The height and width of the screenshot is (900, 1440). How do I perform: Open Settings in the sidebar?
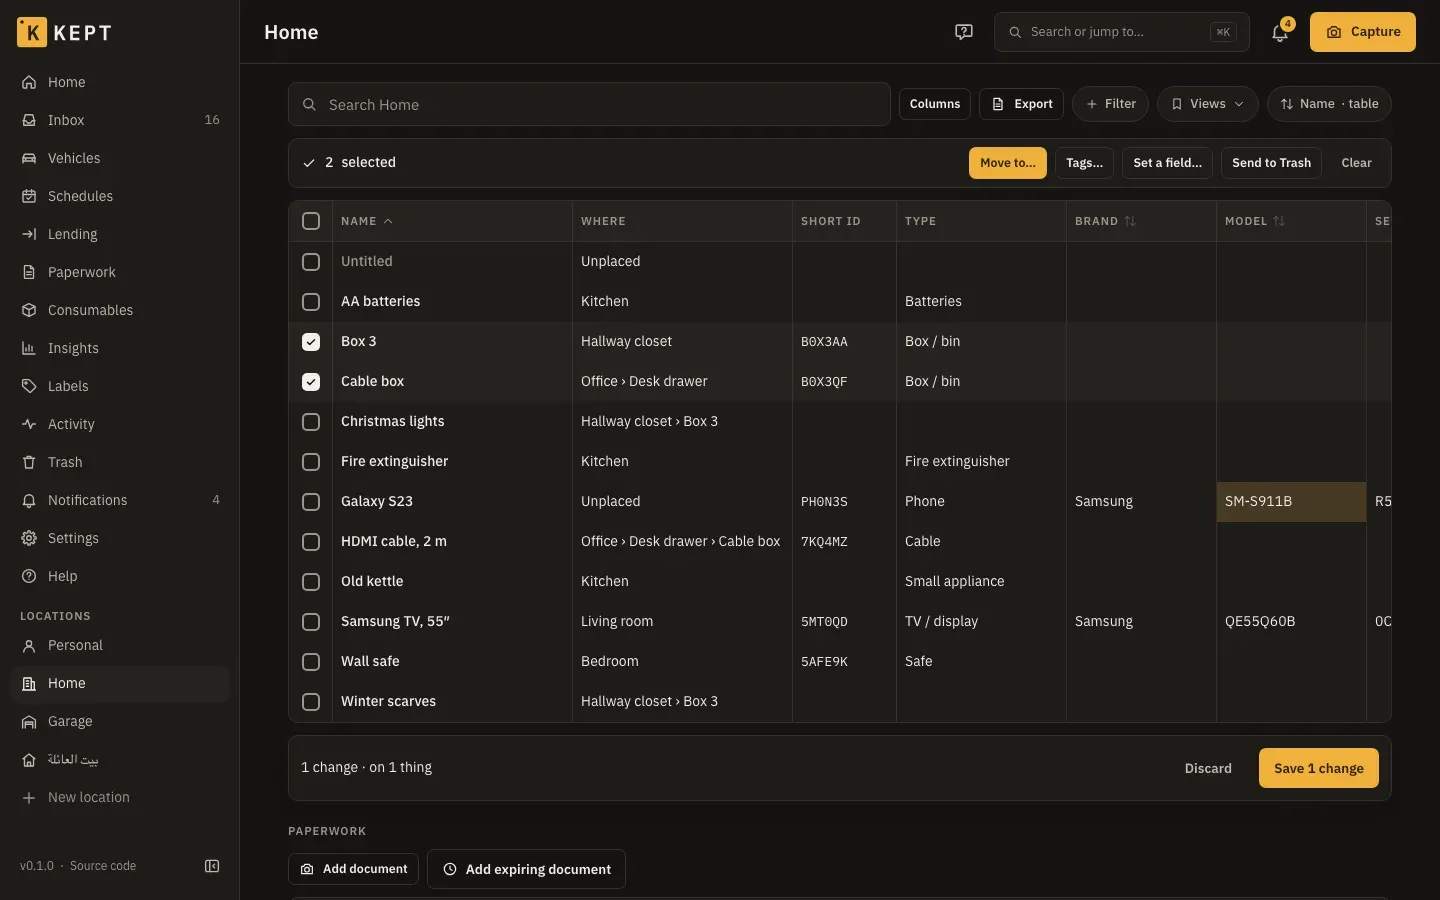tap(120, 538)
